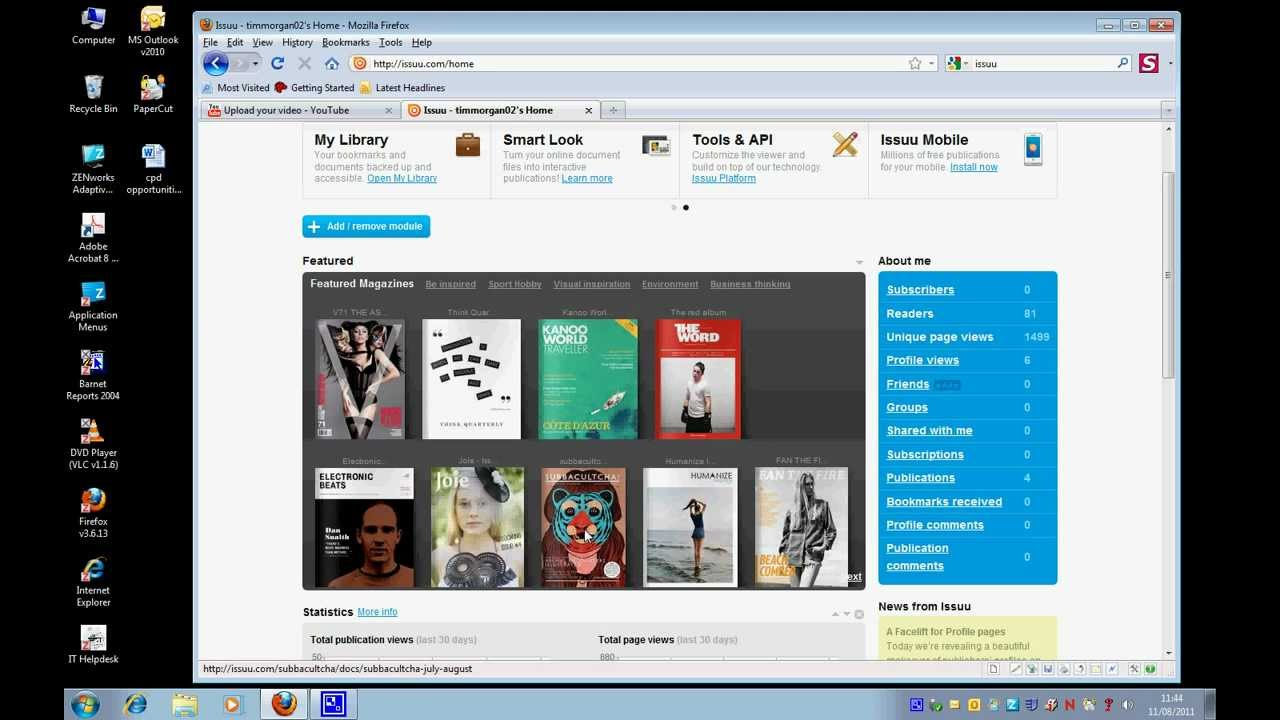Open new tab plus button

click(613, 110)
